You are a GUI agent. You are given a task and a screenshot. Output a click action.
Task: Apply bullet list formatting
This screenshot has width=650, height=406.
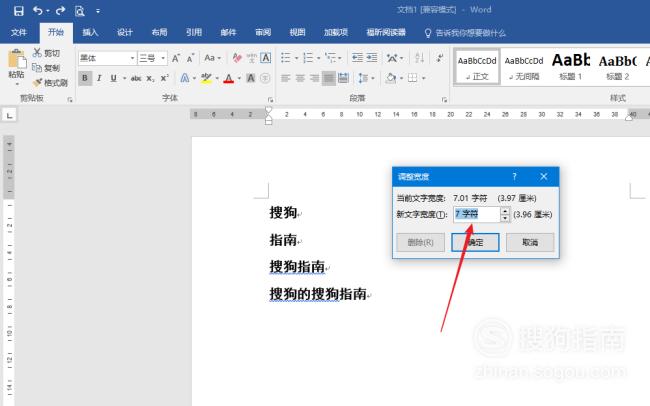(286, 58)
